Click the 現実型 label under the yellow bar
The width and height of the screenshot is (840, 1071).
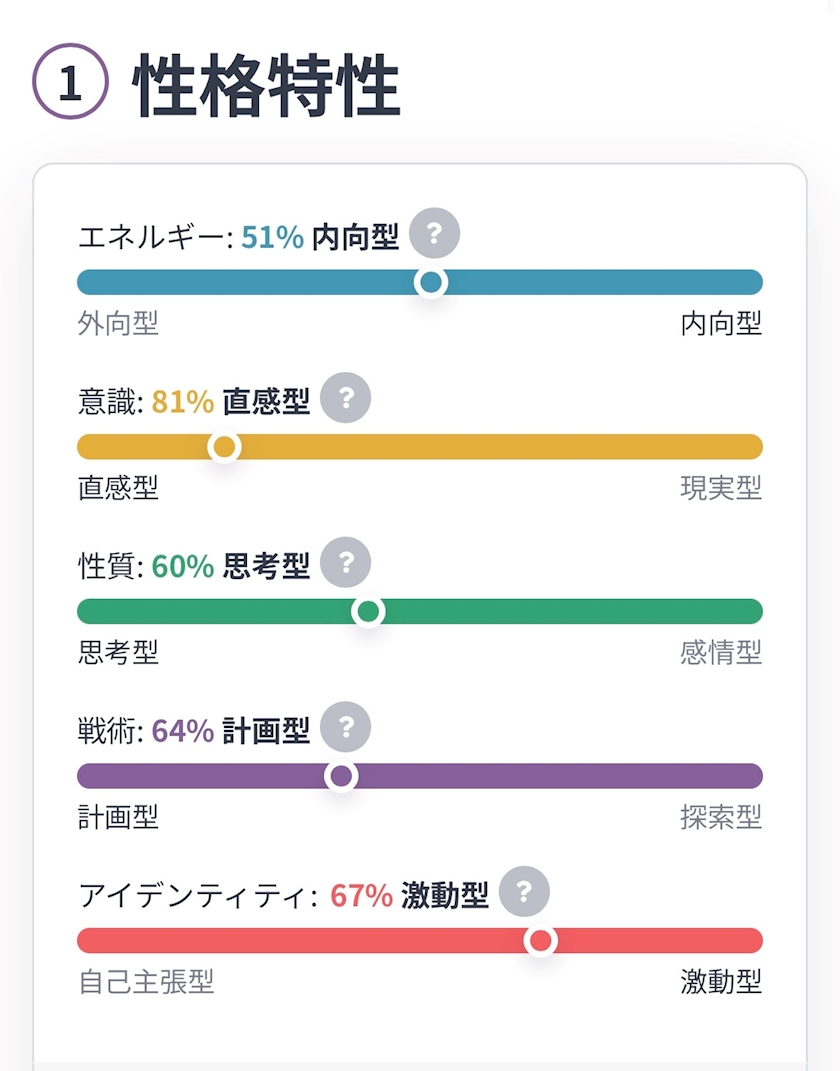point(721,488)
